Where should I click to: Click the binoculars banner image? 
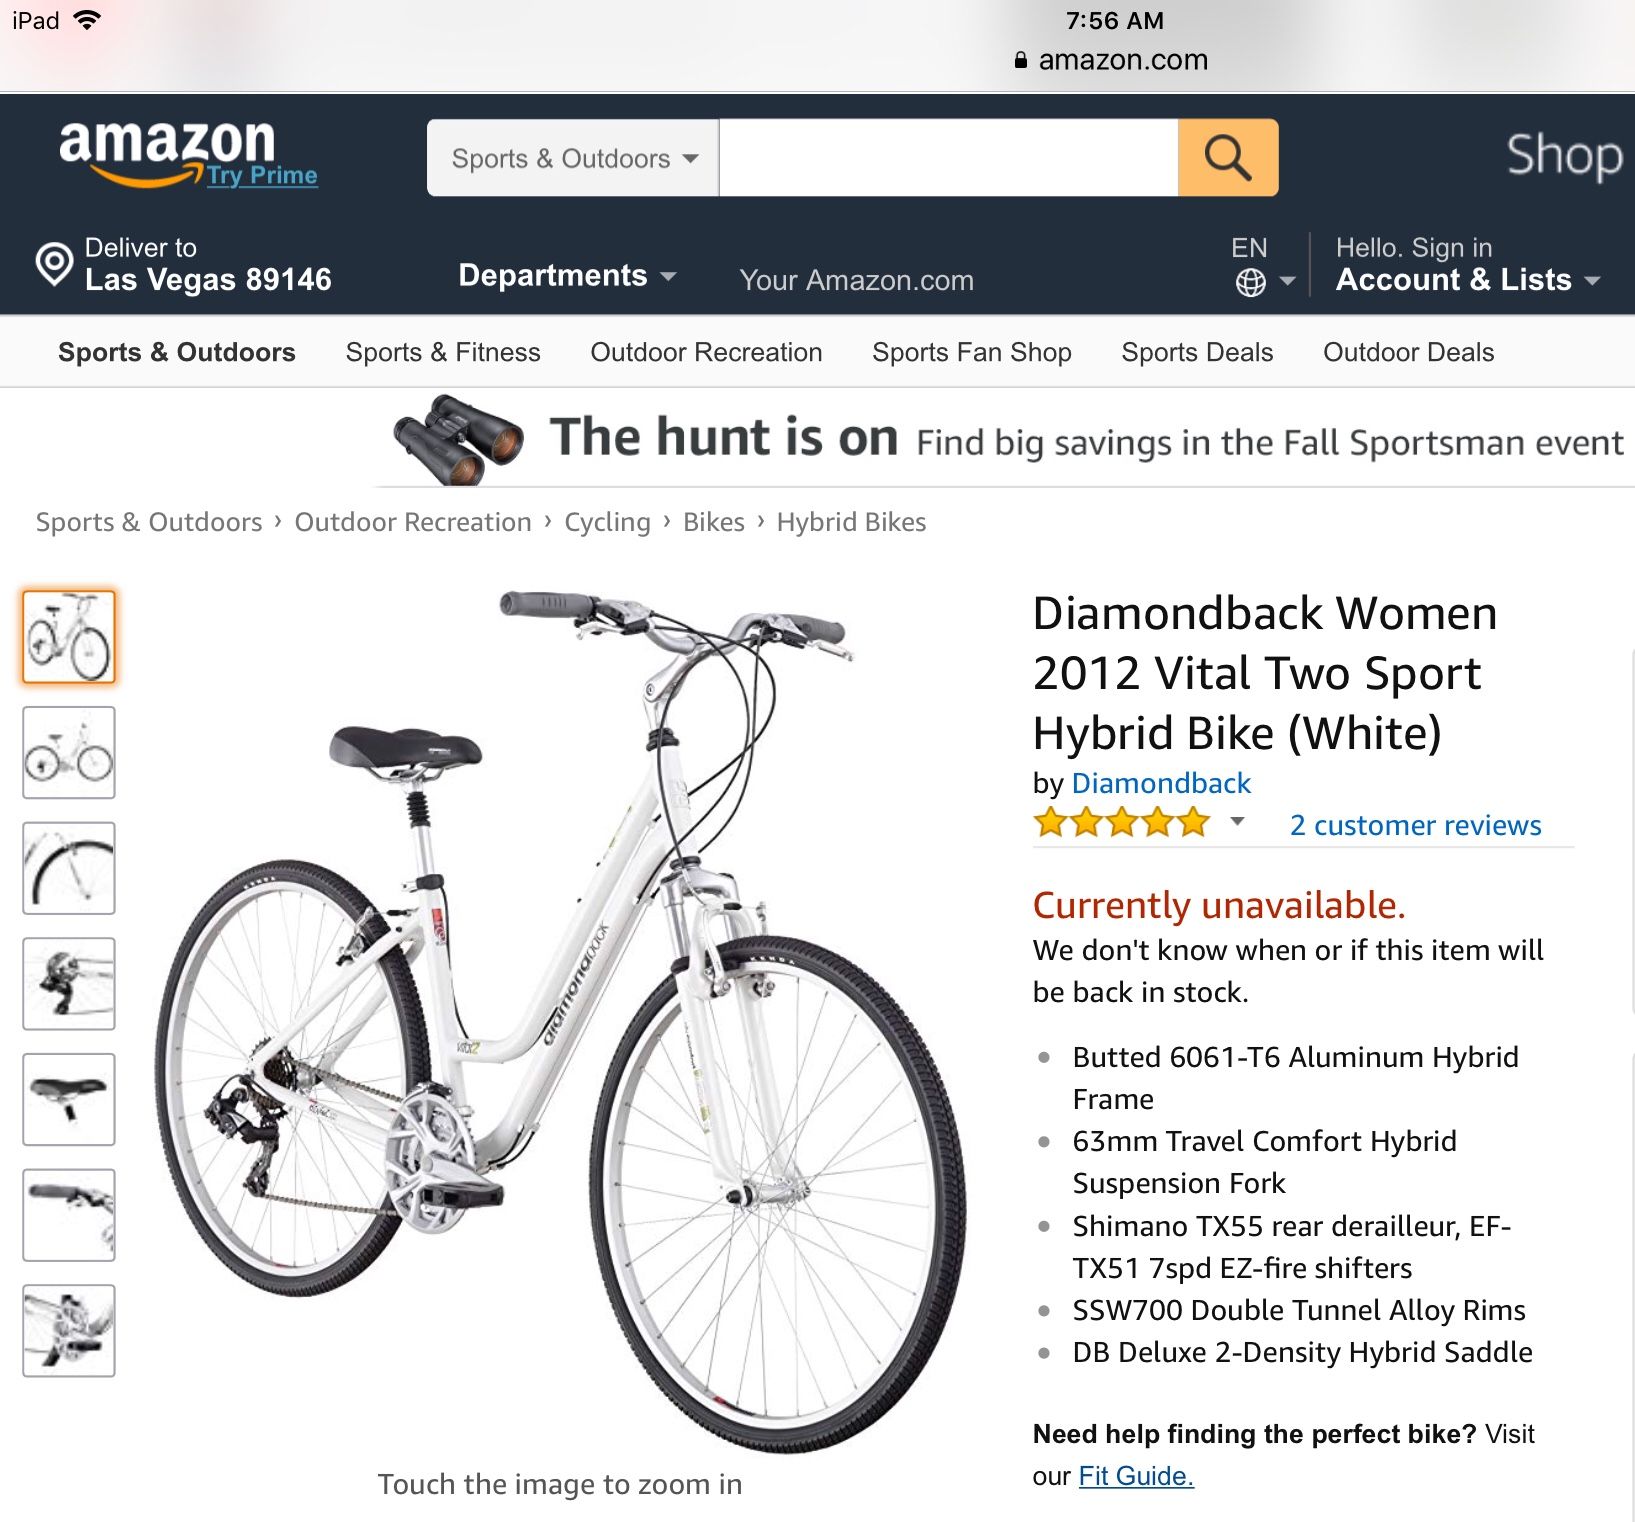tap(458, 440)
